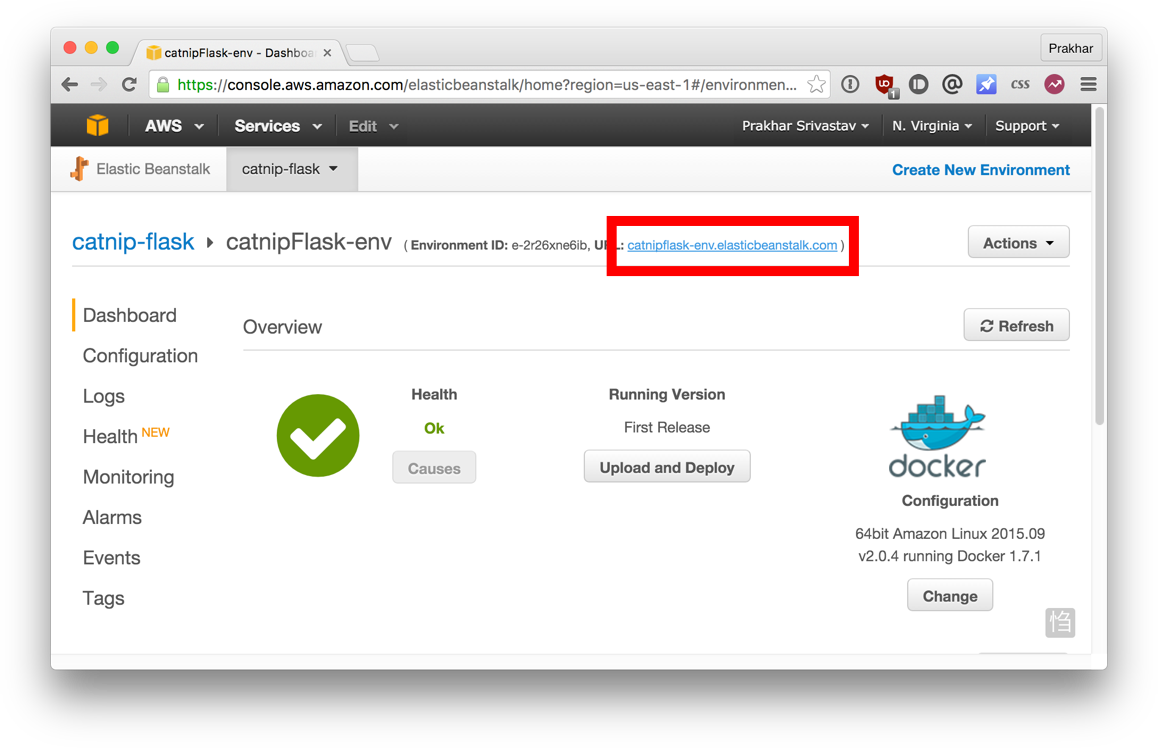
Task: Click the circled ID extension icon
Action: coord(918,84)
